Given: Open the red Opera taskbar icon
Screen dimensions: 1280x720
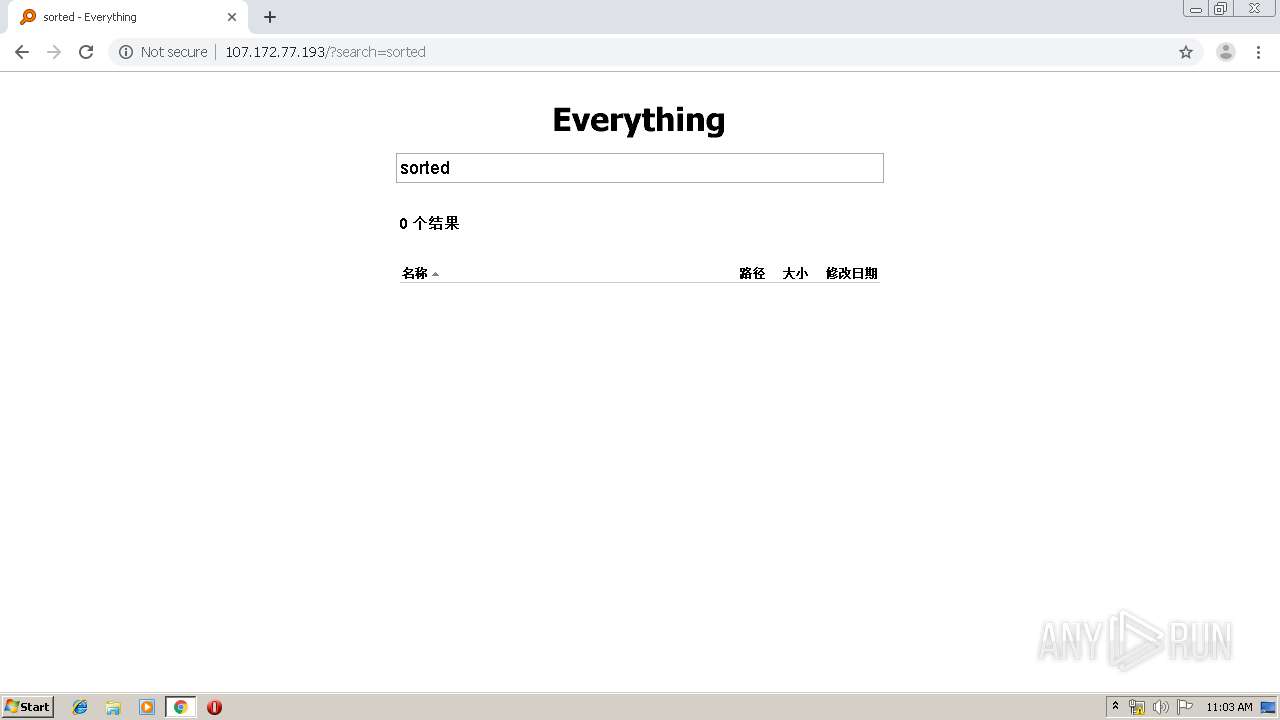Looking at the screenshot, I should pyautogui.click(x=214, y=707).
